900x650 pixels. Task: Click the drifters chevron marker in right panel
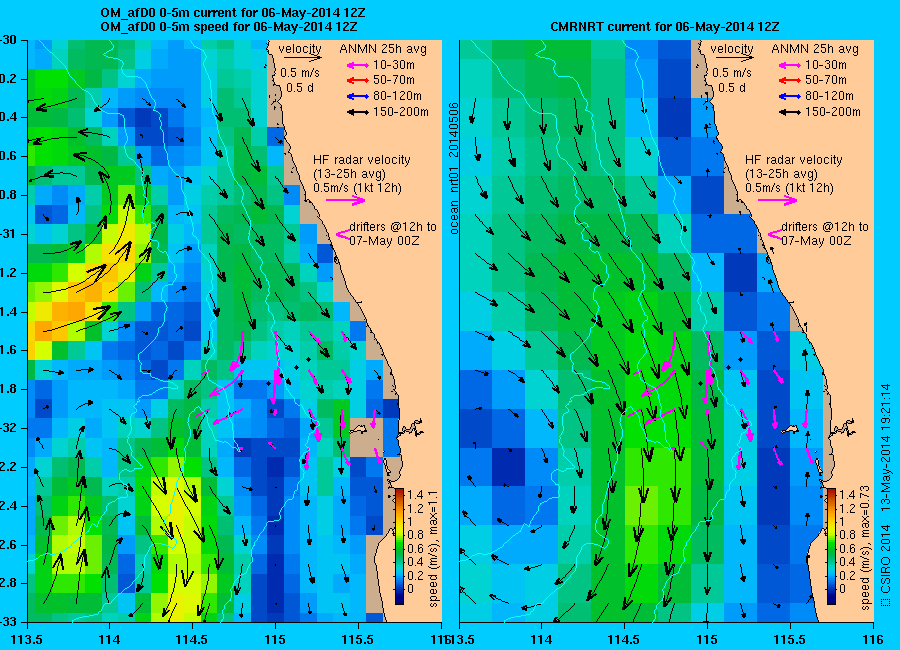point(775,234)
